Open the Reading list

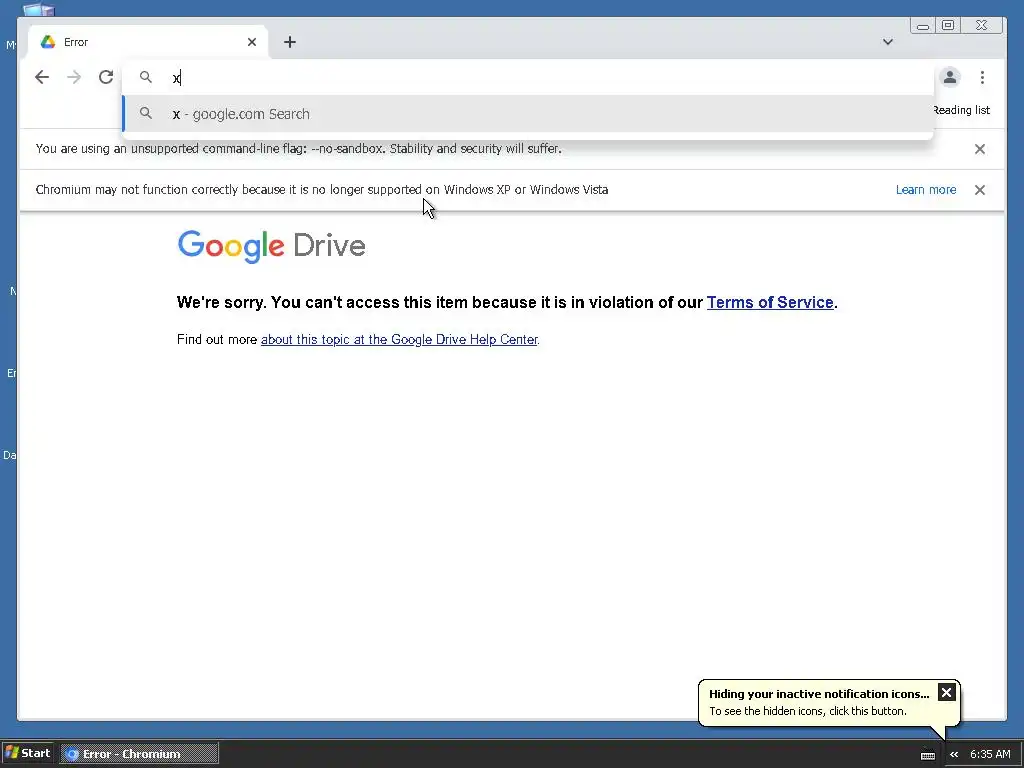click(x=961, y=110)
